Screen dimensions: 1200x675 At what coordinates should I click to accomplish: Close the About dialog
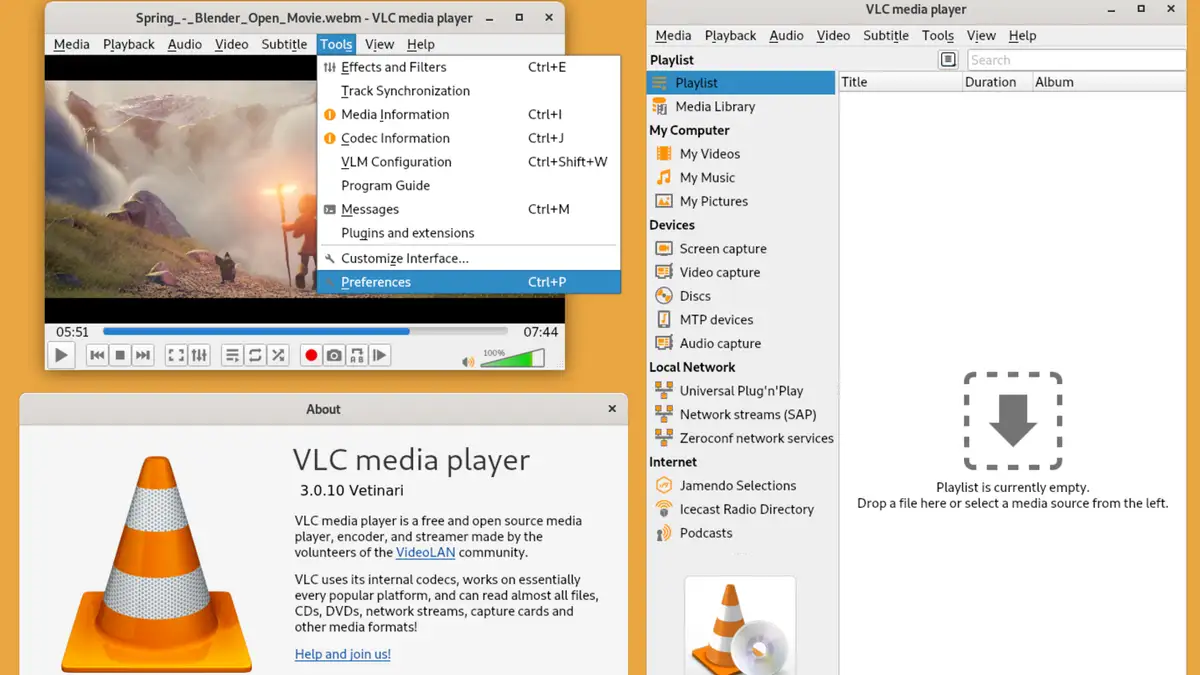[612, 409]
